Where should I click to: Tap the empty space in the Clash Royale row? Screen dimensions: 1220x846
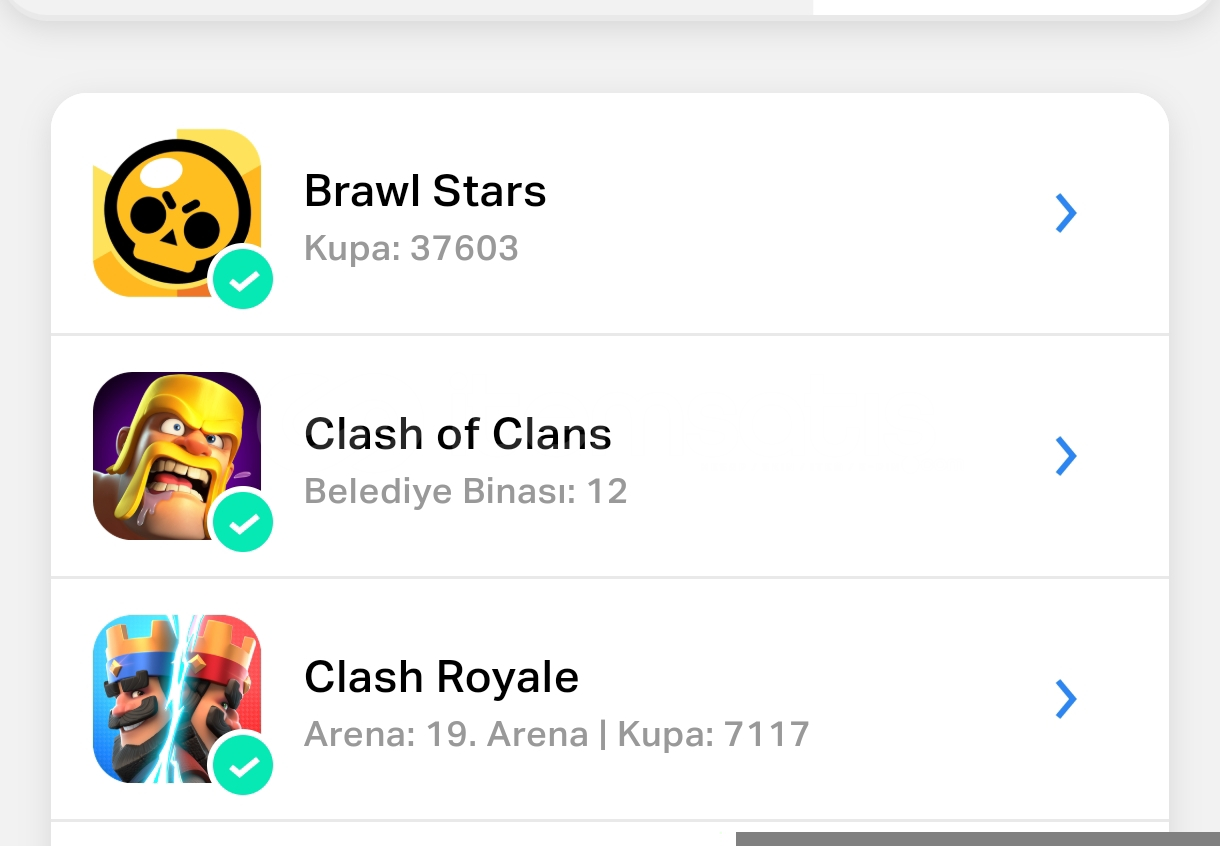click(x=930, y=699)
